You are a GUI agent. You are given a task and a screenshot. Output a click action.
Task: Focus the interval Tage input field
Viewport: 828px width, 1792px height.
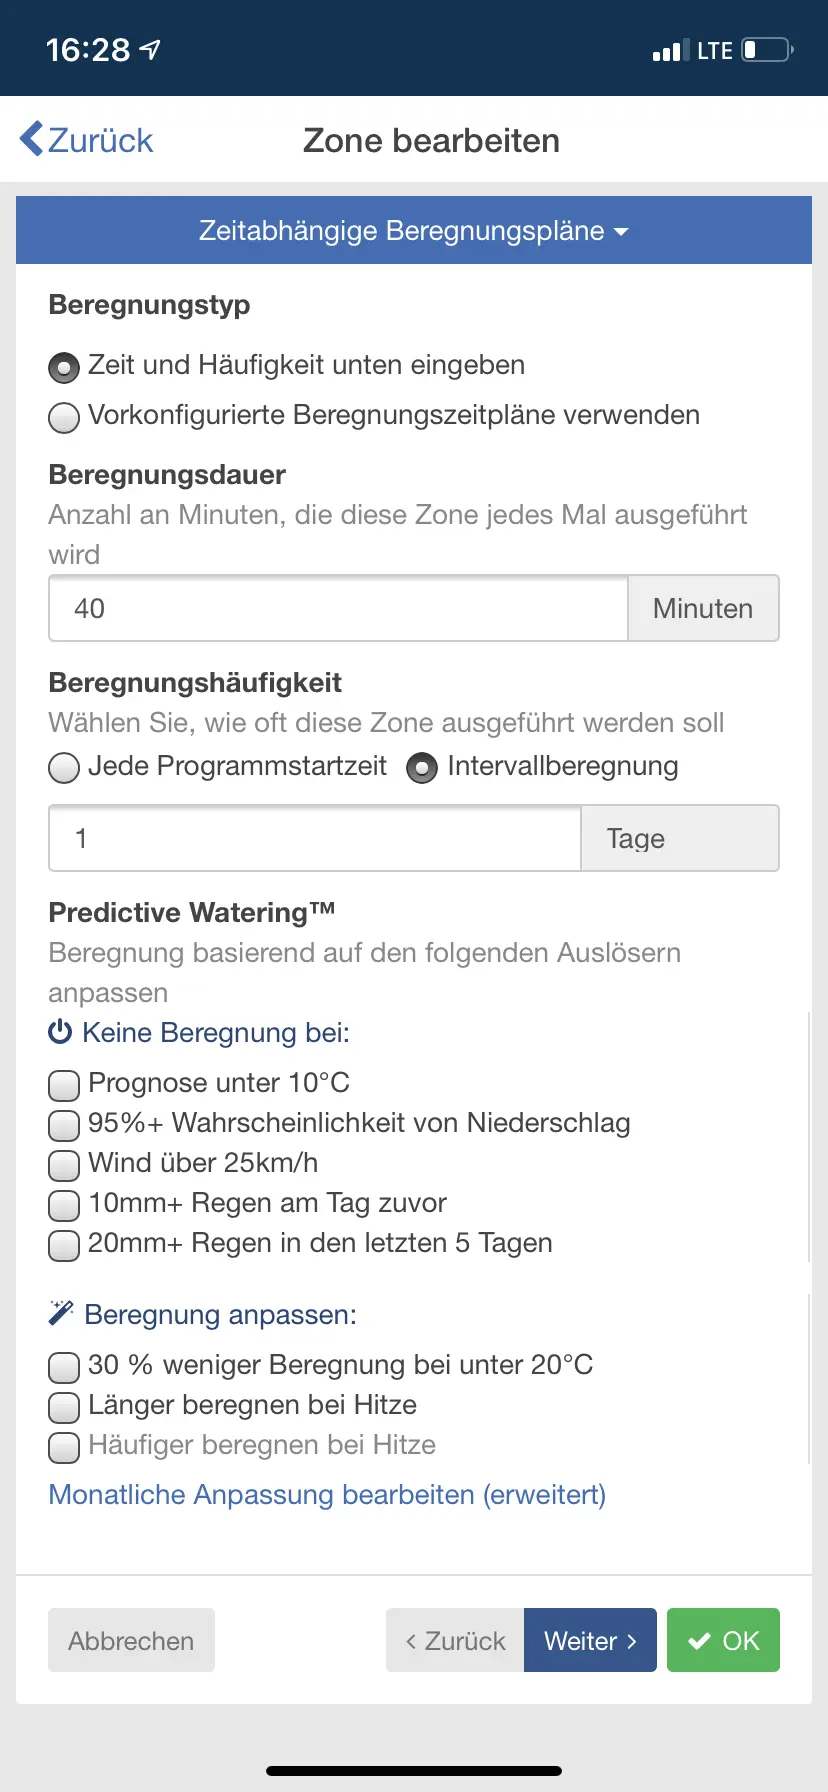click(x=315, y=838)
